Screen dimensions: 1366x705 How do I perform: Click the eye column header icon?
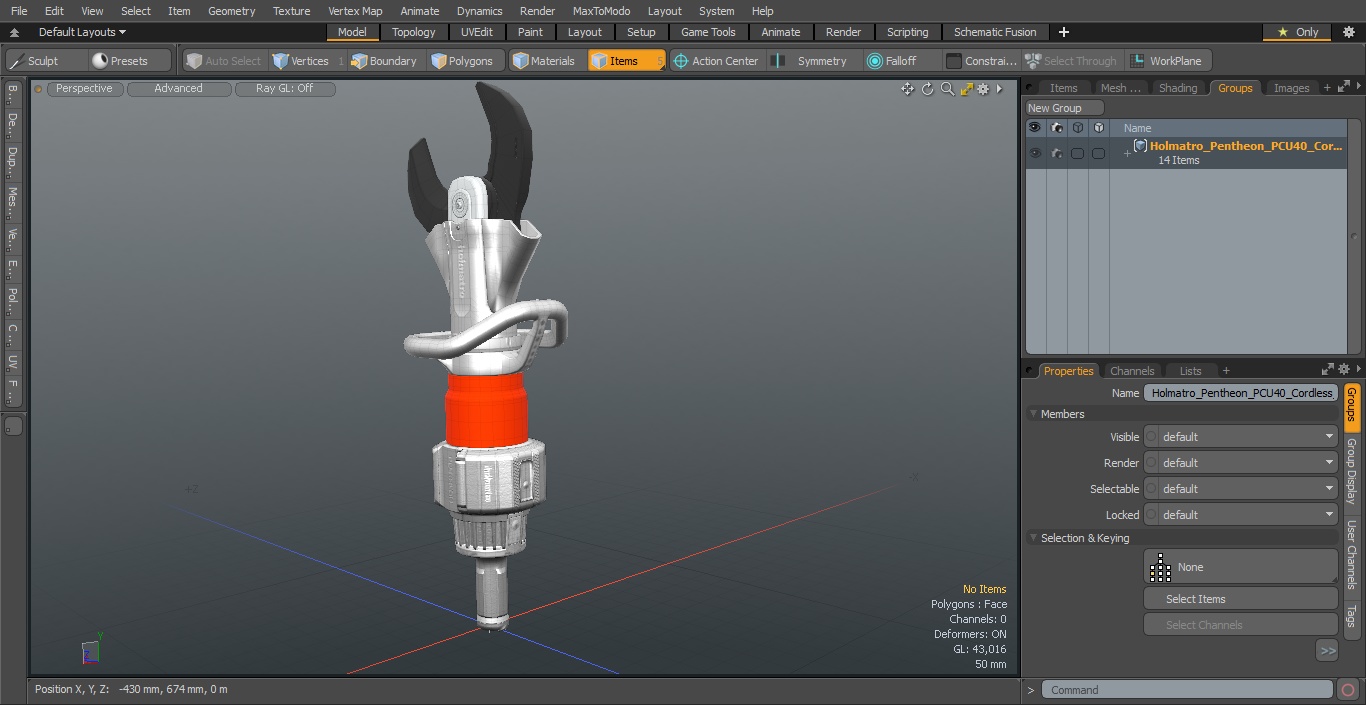click(1035, 128)
